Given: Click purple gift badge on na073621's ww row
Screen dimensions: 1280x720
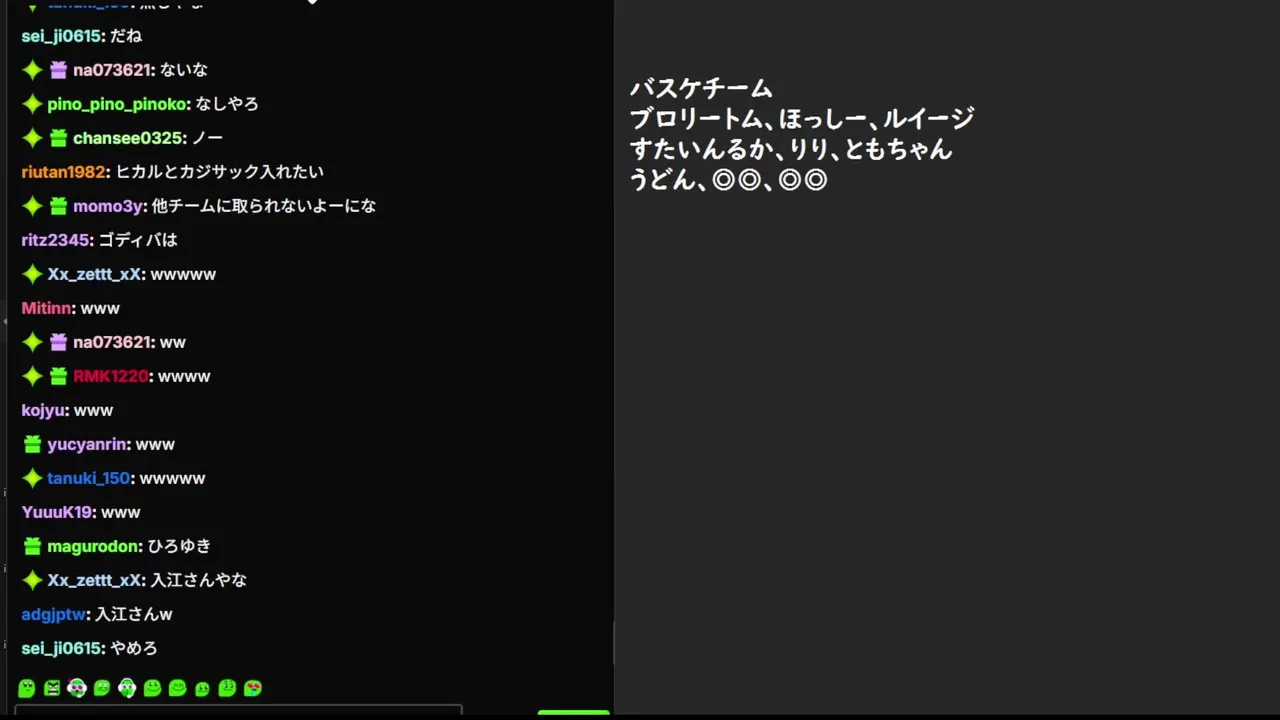Looking at the screenshot, I should (x=58, y=342).
